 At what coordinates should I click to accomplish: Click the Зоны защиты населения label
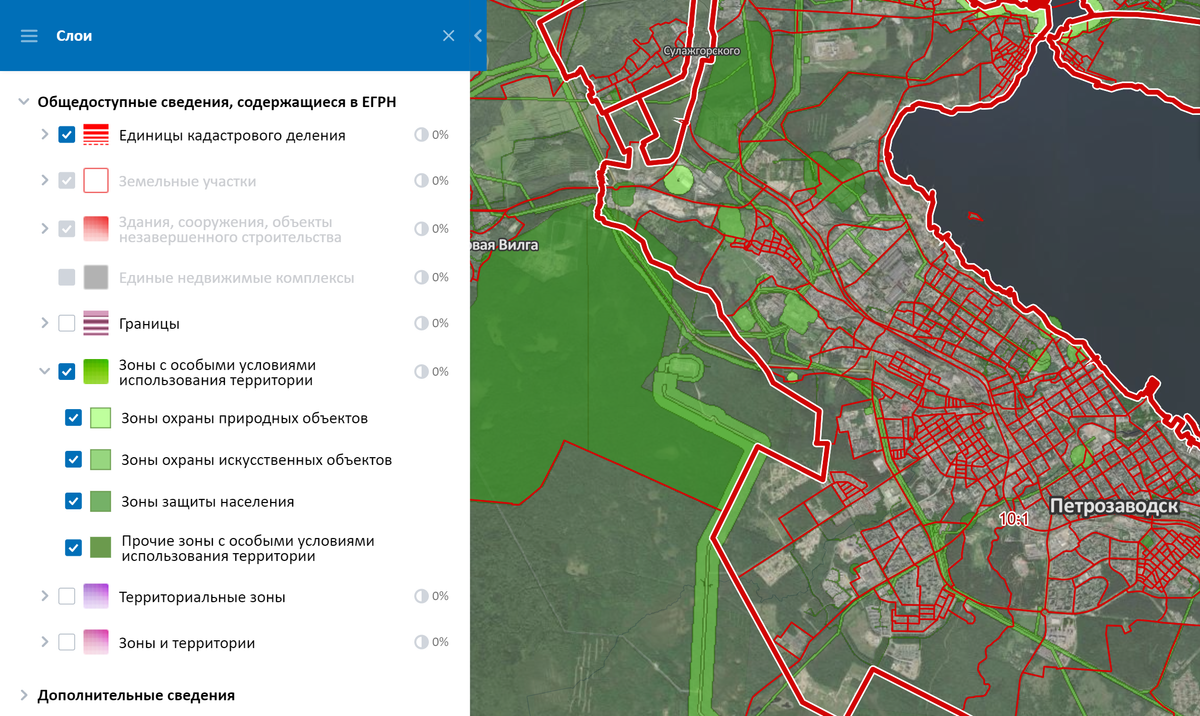tap(208, 502)
